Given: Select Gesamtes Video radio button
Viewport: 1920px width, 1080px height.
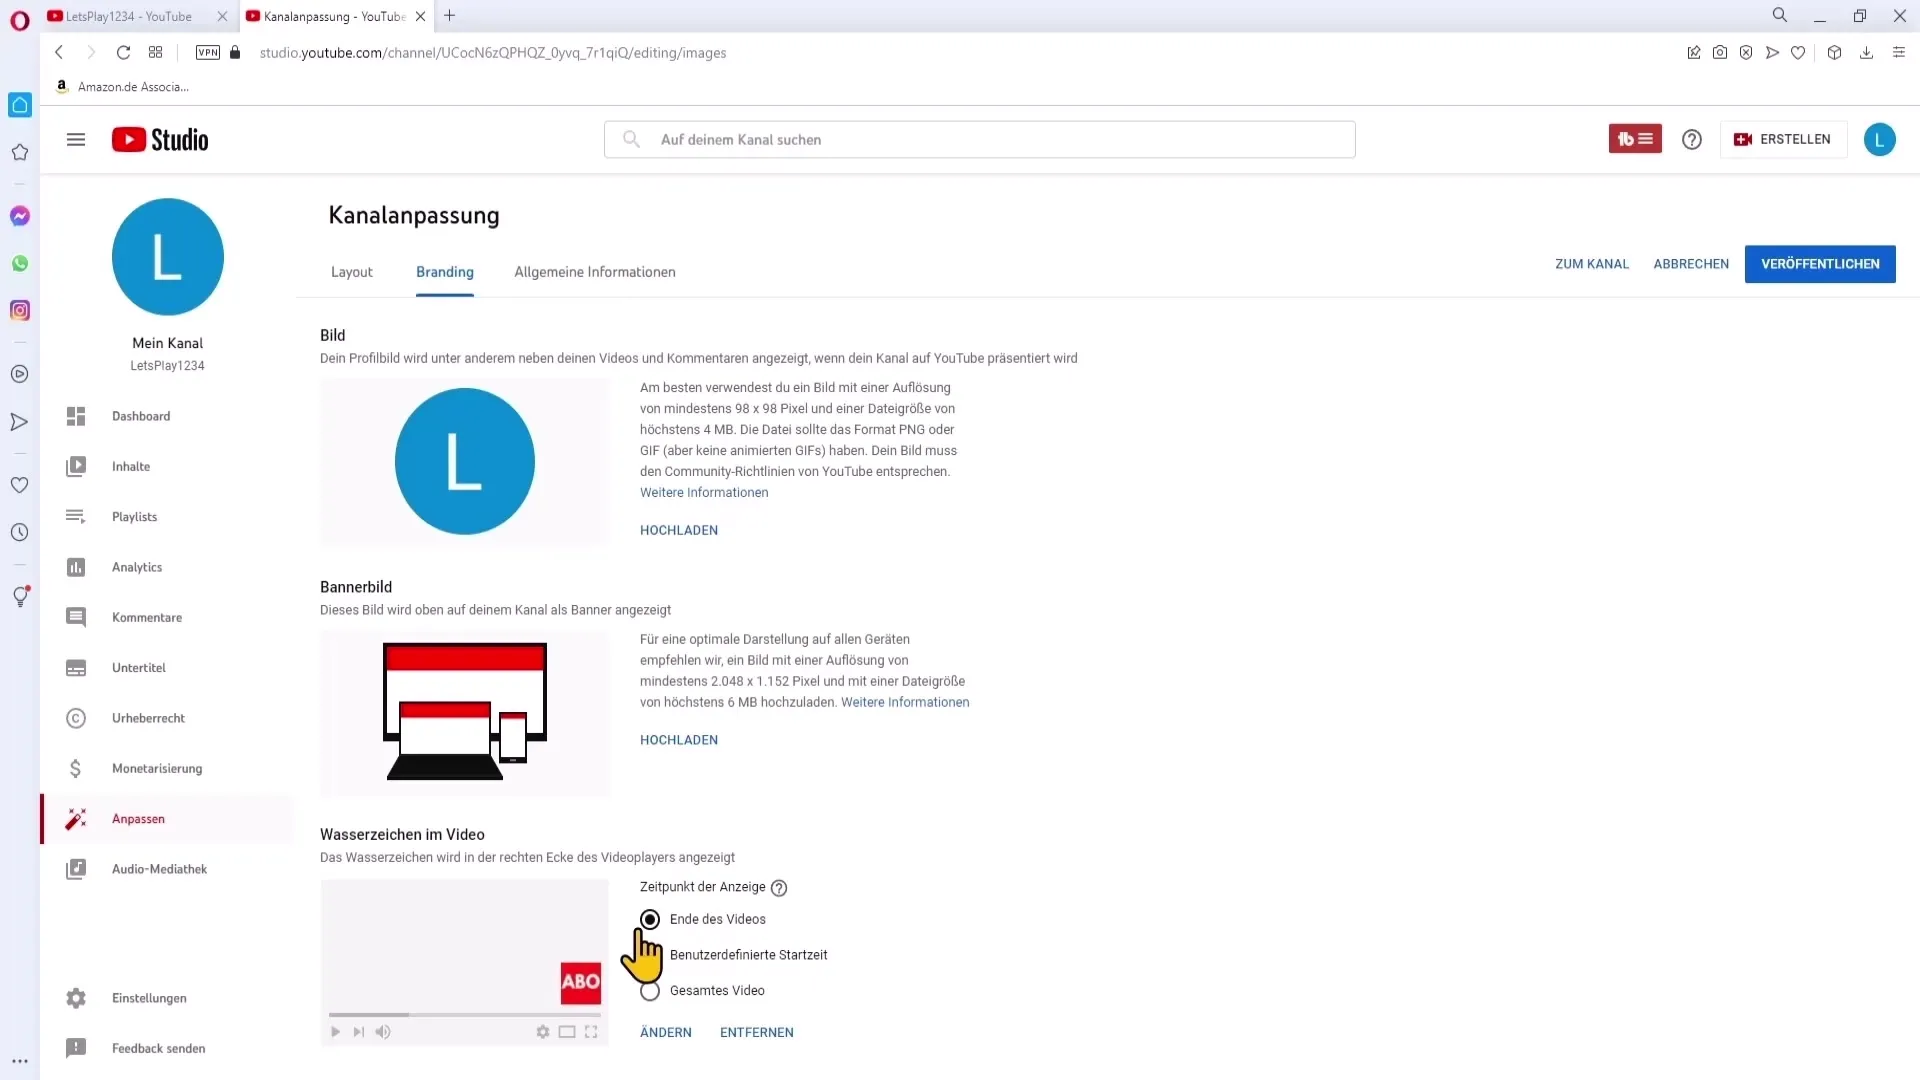Looking at the screenshot, I should [x=649, y=990].
